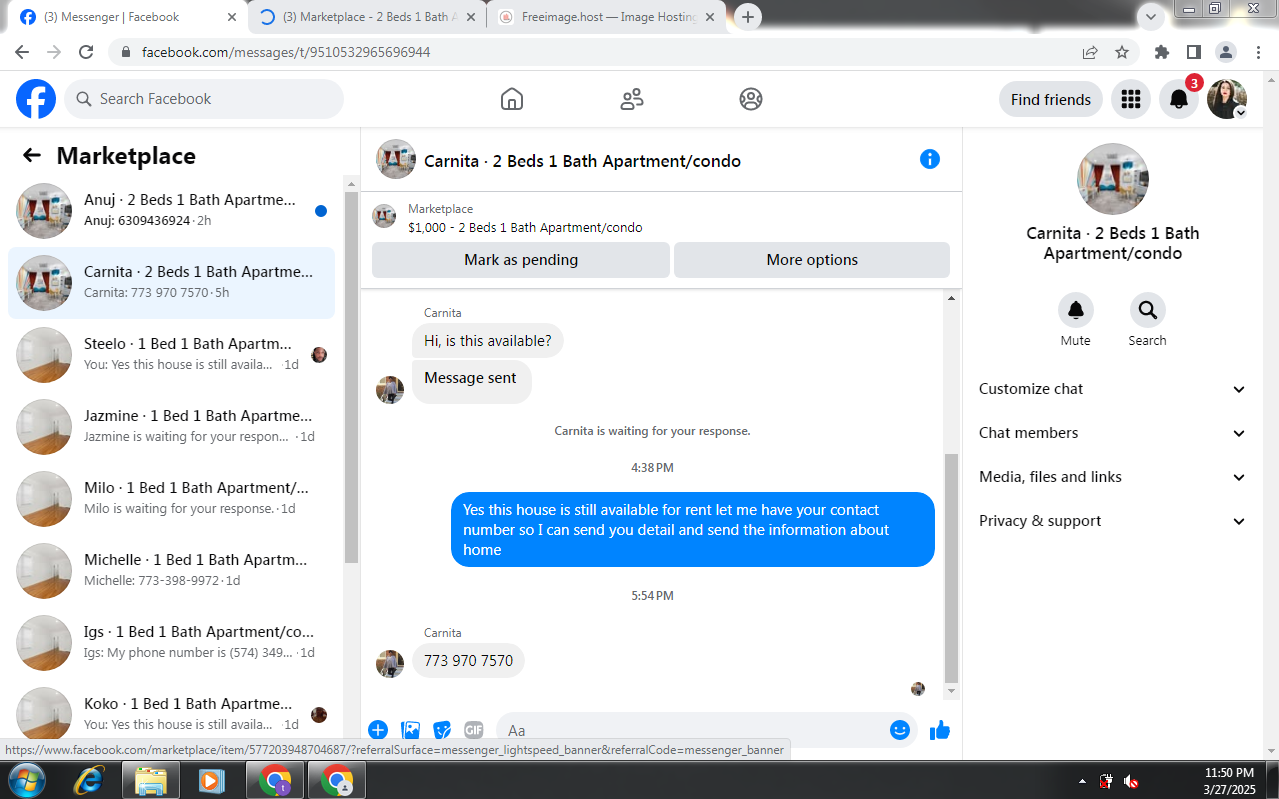Switch to Marketplace 2 Beds tab
This screenshot has height=799, width=1279.
tap(367, 17)
